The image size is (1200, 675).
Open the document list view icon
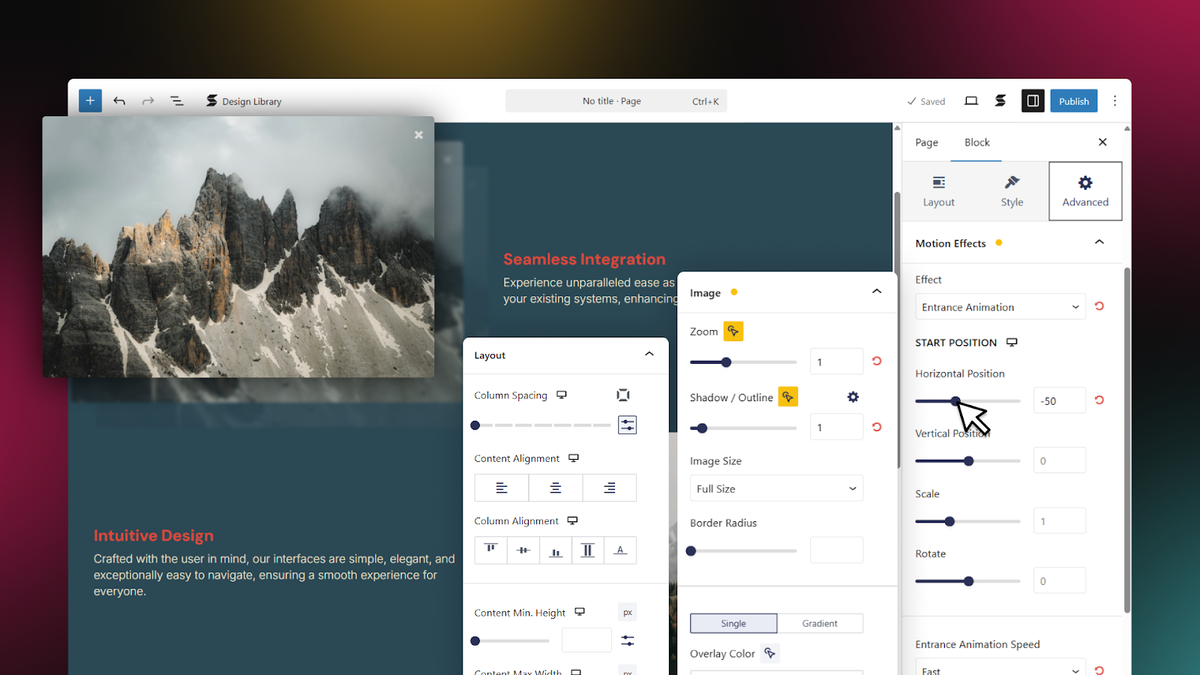(177, 100)
